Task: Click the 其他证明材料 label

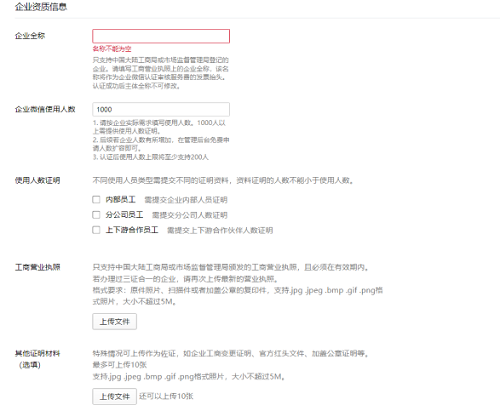Action: point(37,353)
